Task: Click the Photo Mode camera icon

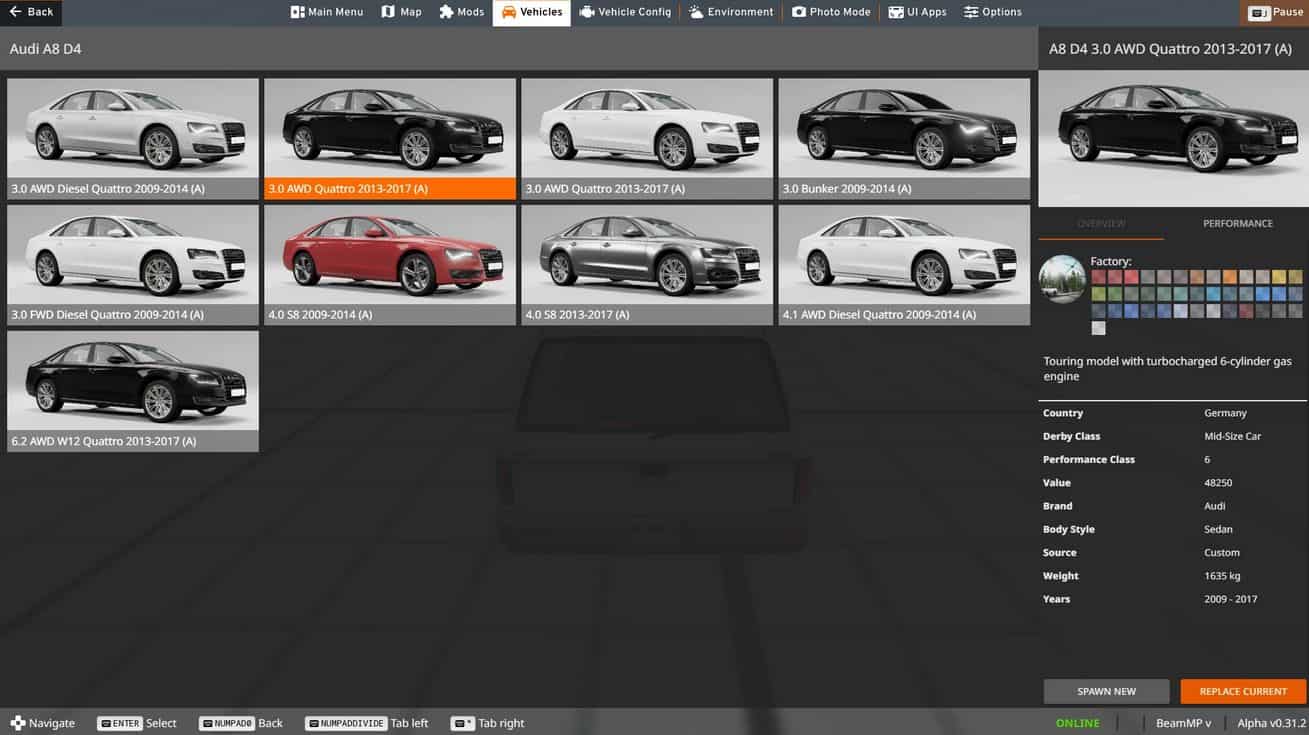Action: click(799, 12)
